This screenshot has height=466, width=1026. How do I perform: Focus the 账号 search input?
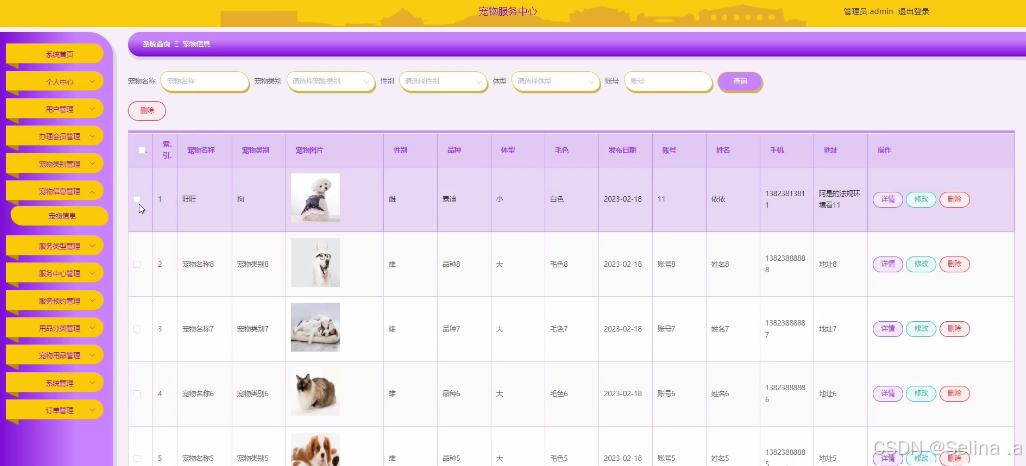pos(668,81)
